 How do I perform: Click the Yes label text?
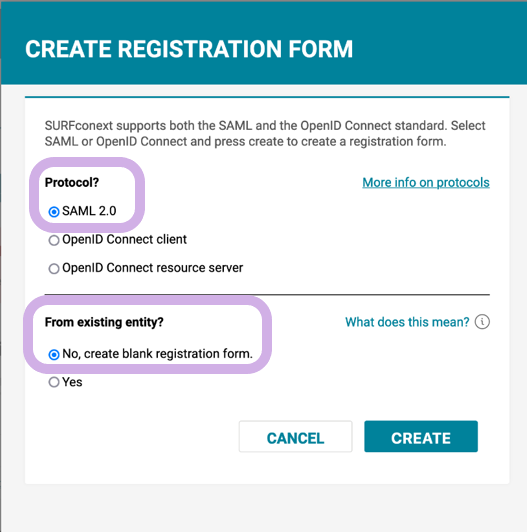pos(72,382)
